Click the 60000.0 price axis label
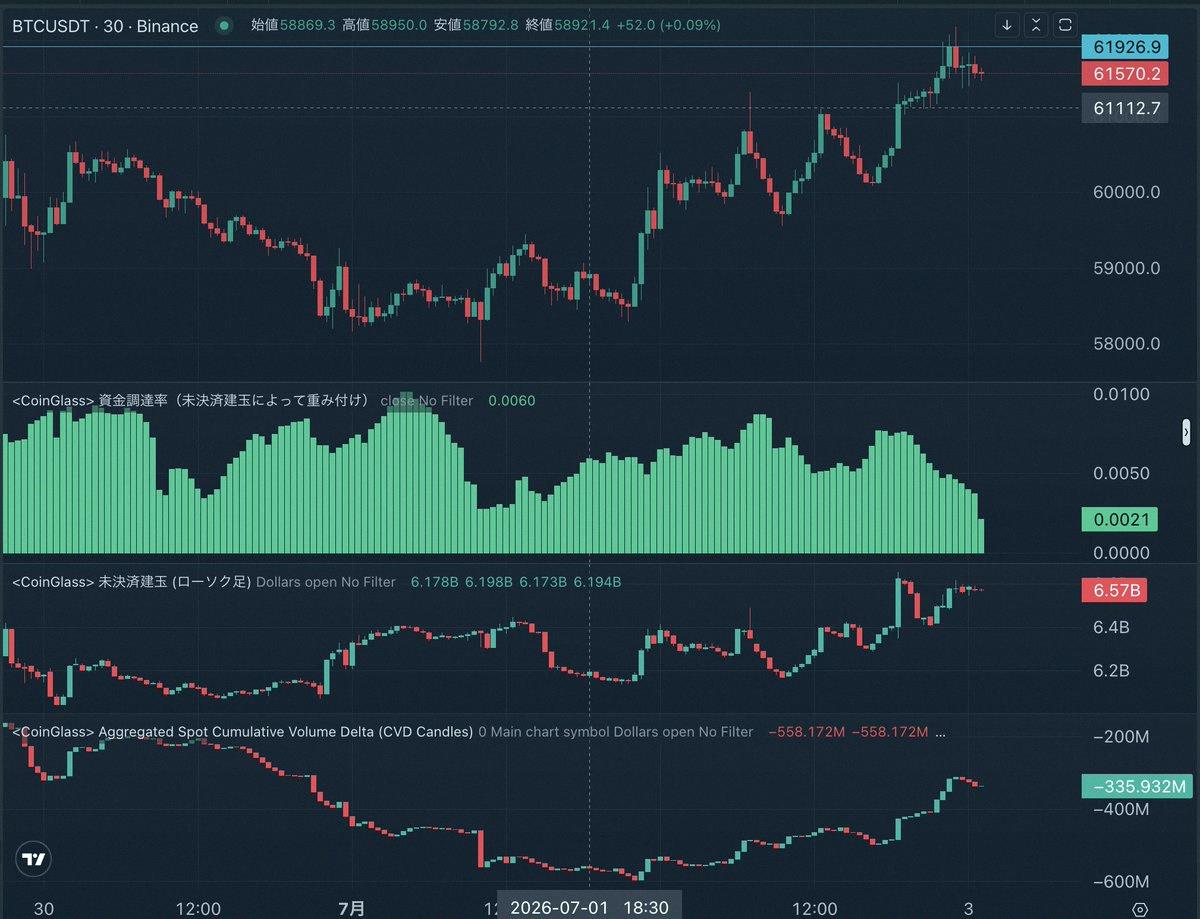This screenshot has height=919, width=1200. coord(1127,192)
